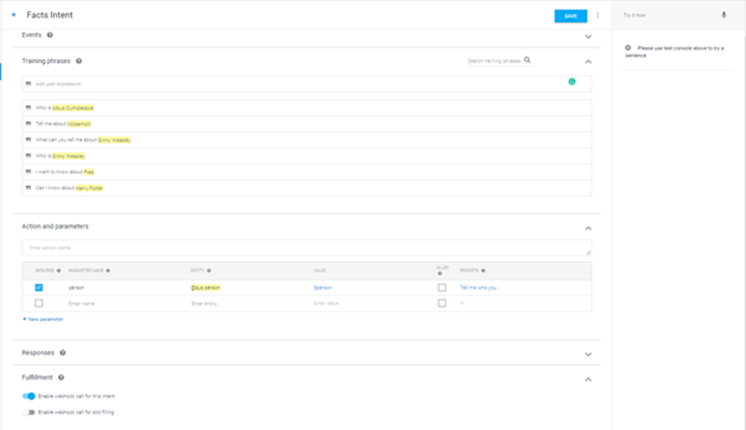Image resolution: width=746 pixels, height=430 pixels.
Task: Click the search training phrases magnifier icon
Action: tap(527, 61)
